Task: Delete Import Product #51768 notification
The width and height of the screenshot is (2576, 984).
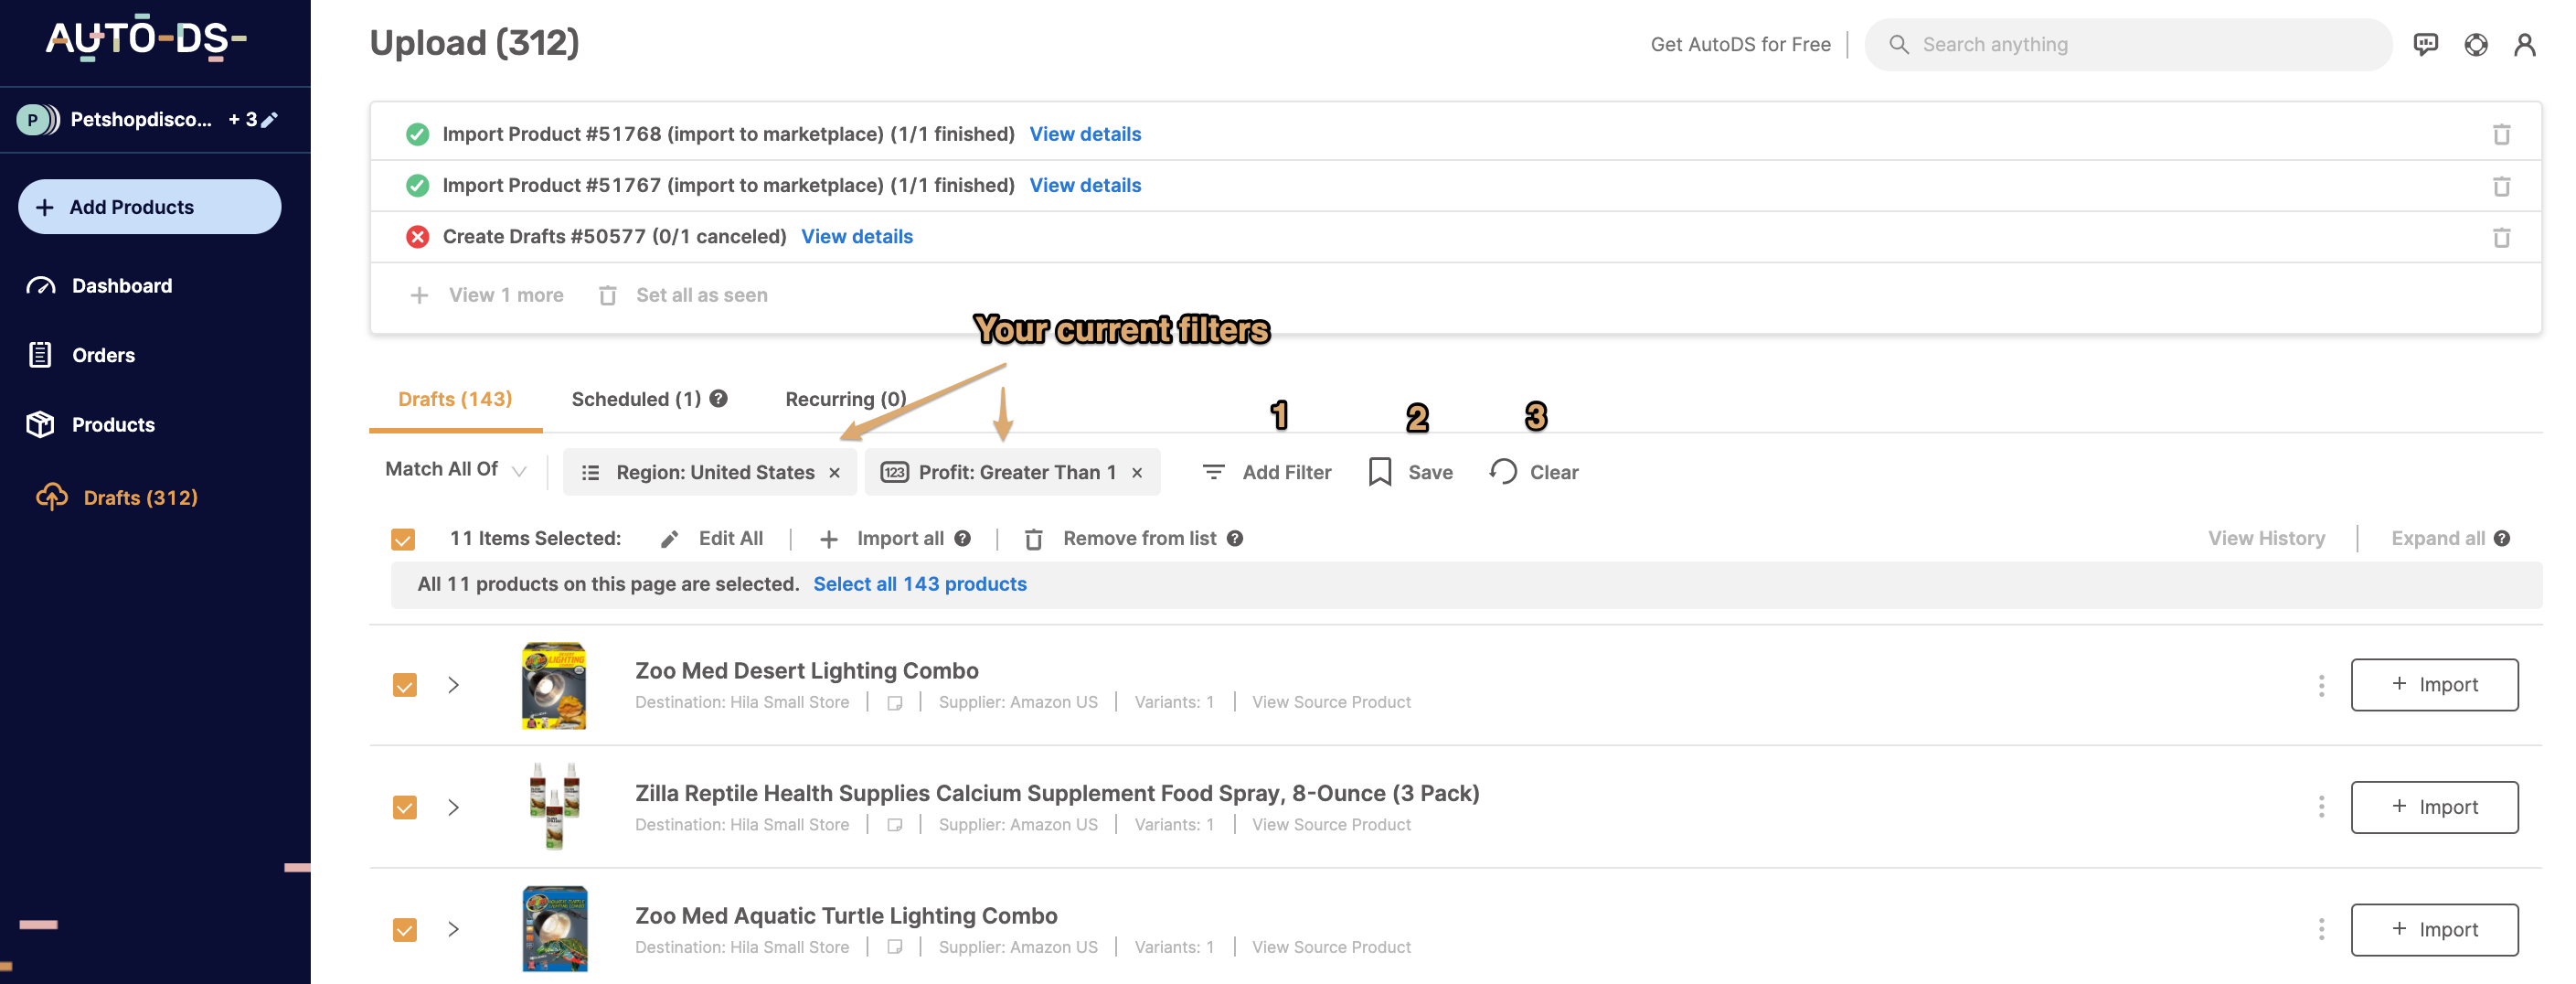Action: 2500,134
